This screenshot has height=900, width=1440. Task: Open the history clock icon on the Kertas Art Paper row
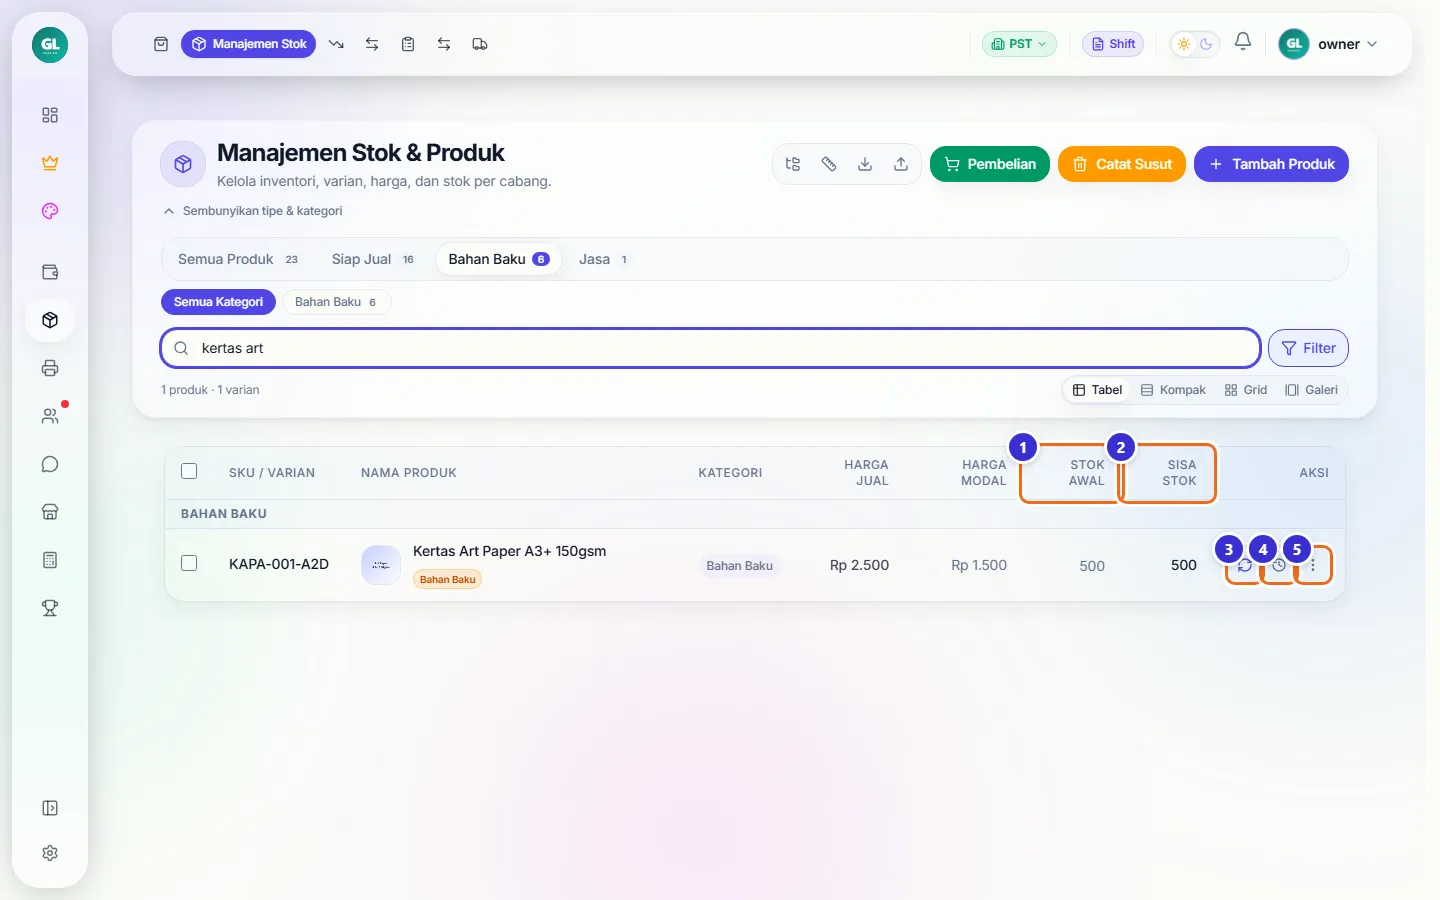coord(1279,565)
